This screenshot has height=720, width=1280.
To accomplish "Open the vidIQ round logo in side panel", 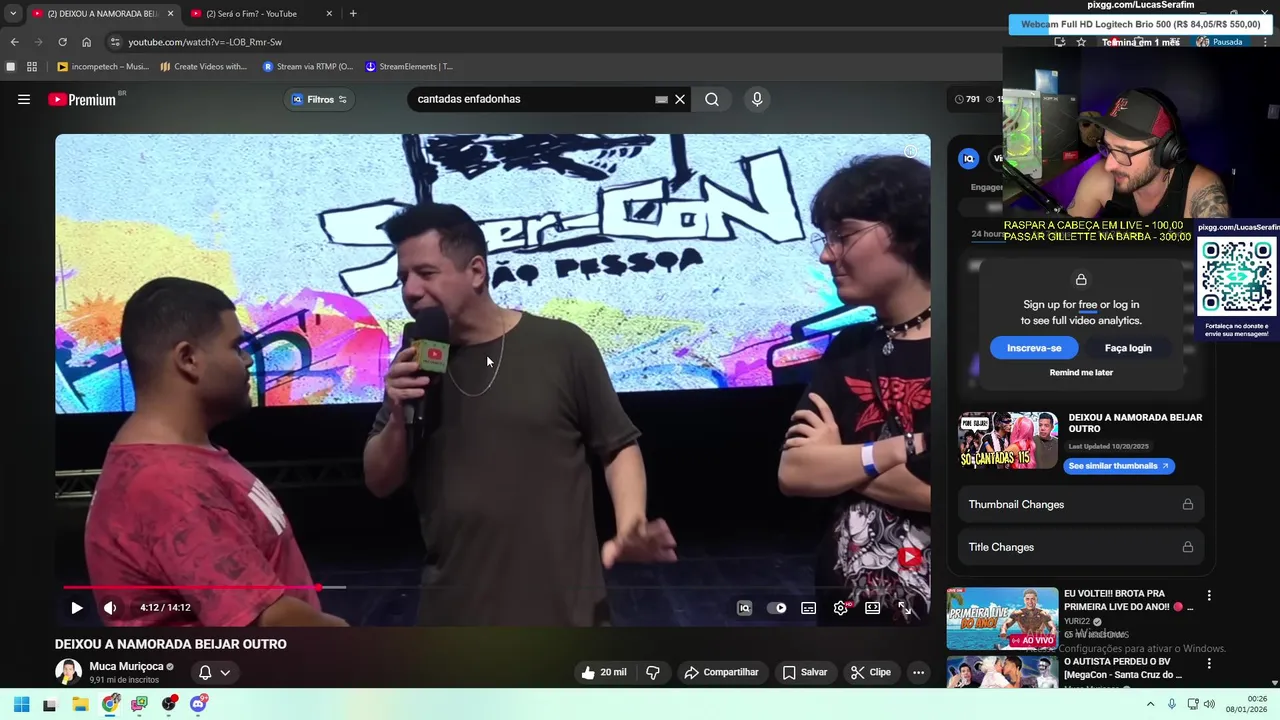I will (x=968, y=158).
